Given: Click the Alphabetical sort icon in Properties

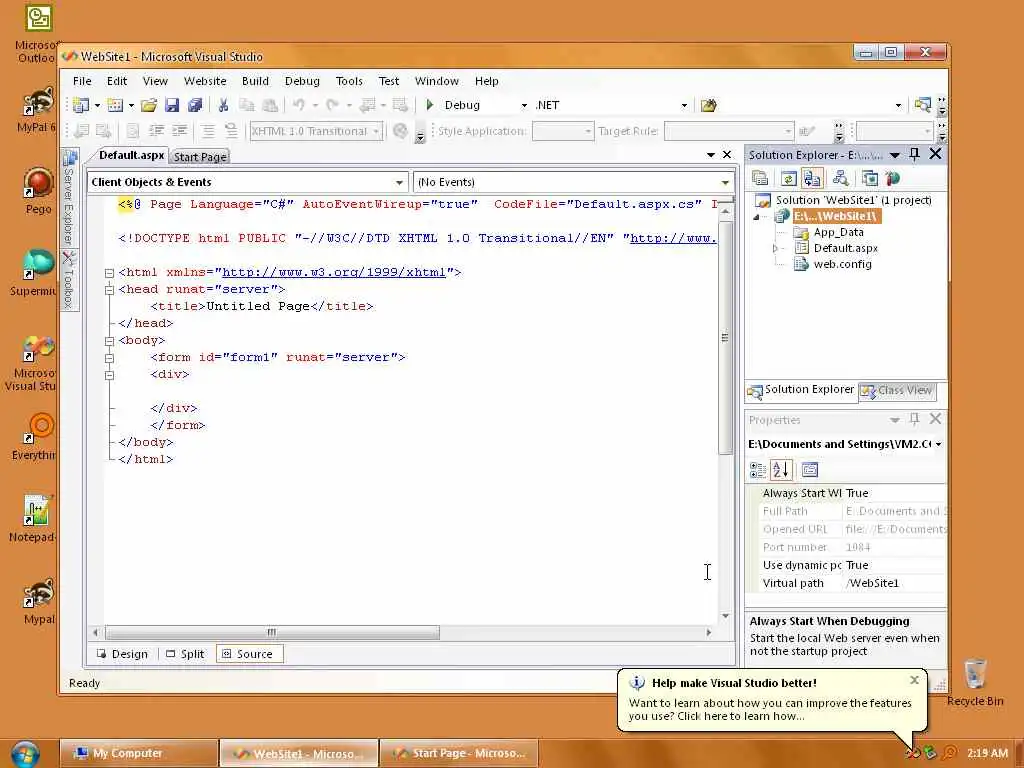Looking at the screenshot, I should tap(781, 470).
